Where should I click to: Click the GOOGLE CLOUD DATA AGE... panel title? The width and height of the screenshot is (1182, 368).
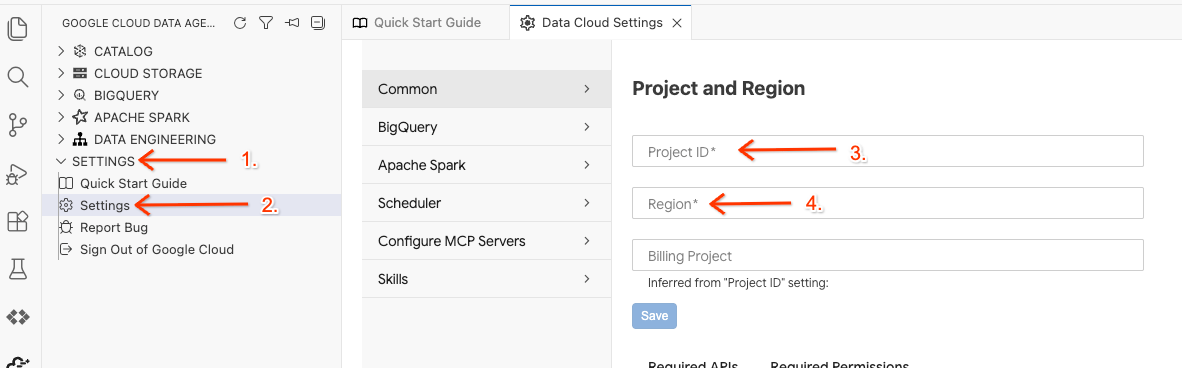(x=139, y=23)
